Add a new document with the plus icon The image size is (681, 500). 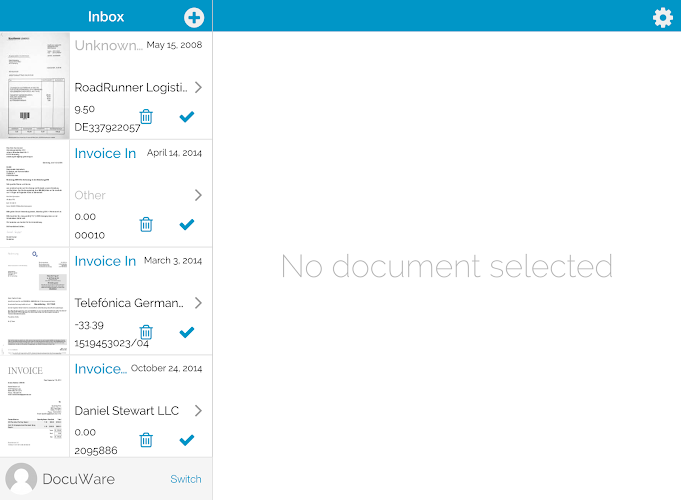(x=194, y=17)
